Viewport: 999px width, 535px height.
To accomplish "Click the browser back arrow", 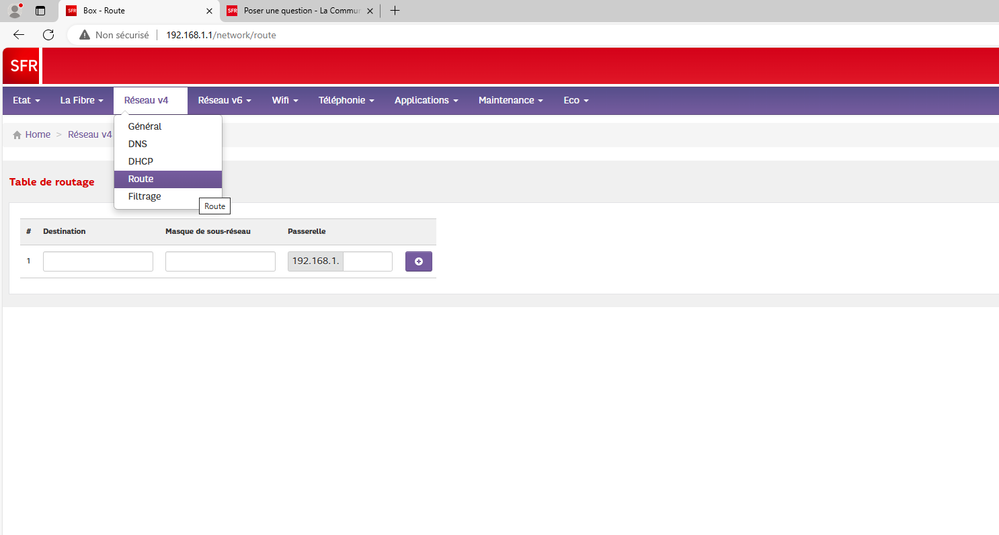I will [x=18, y=34].
